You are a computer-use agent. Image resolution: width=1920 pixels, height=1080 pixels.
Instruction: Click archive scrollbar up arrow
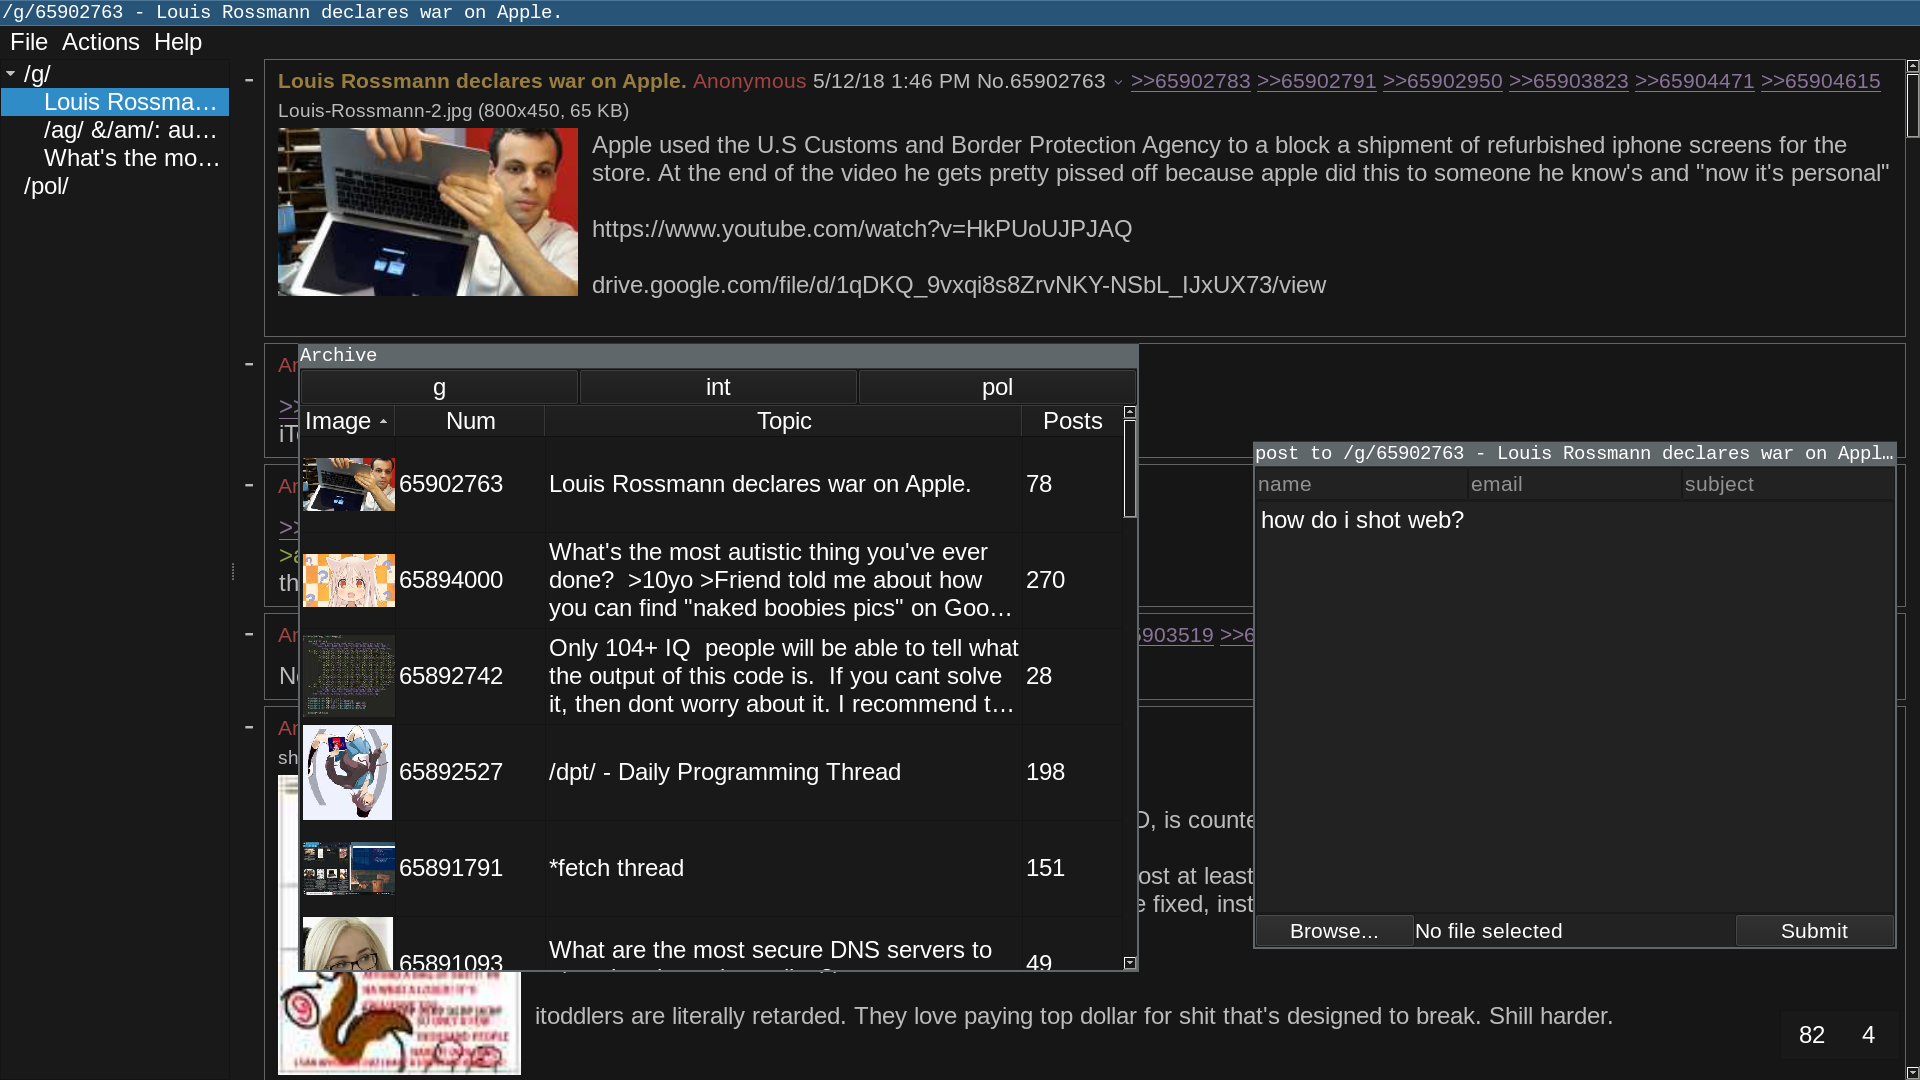point(1130,412)
